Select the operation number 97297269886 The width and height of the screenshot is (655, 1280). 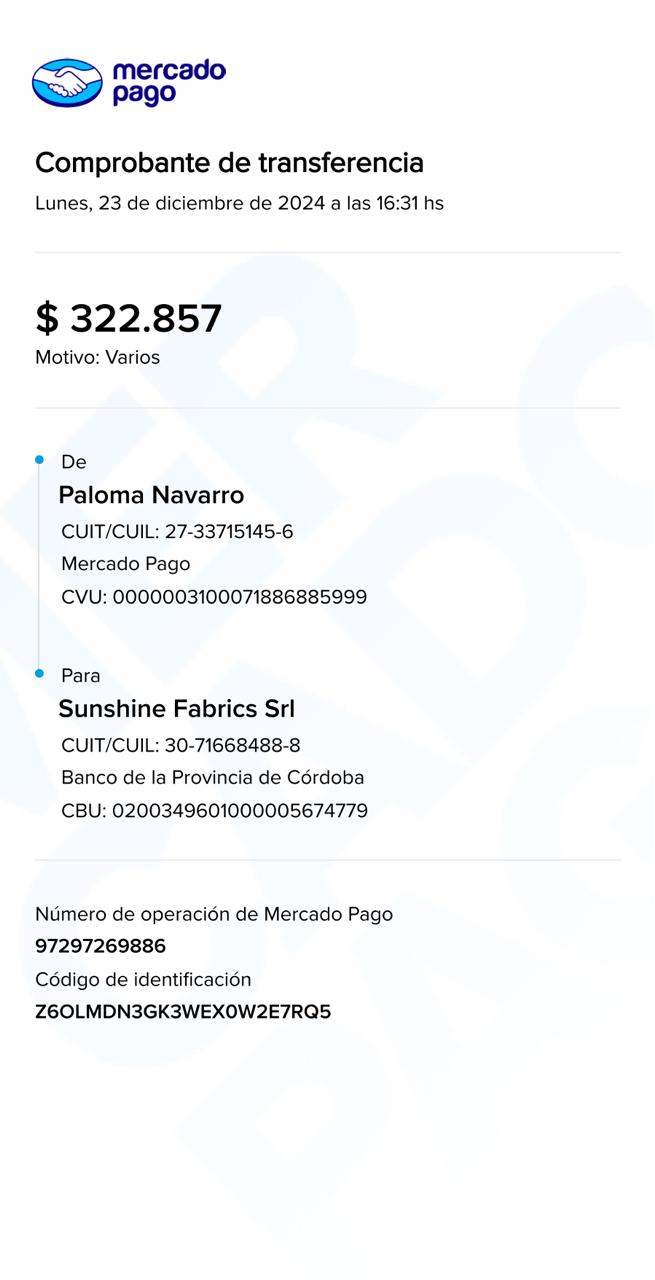click(100, 946)
